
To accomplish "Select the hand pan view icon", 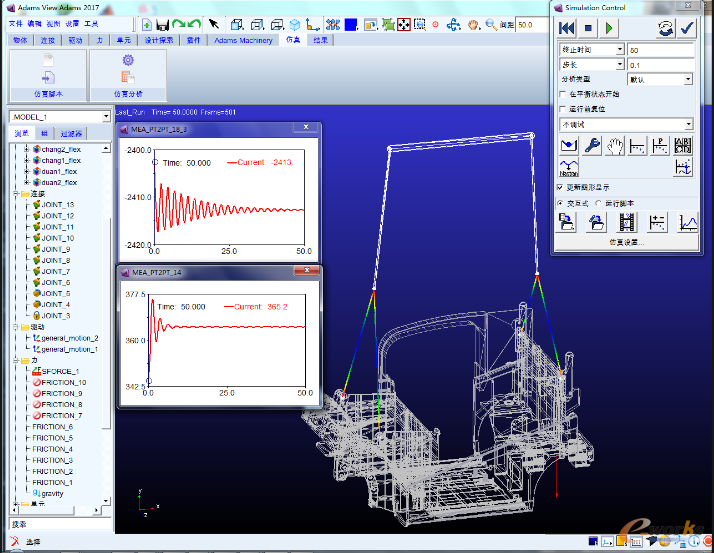I will pos(474,25).
